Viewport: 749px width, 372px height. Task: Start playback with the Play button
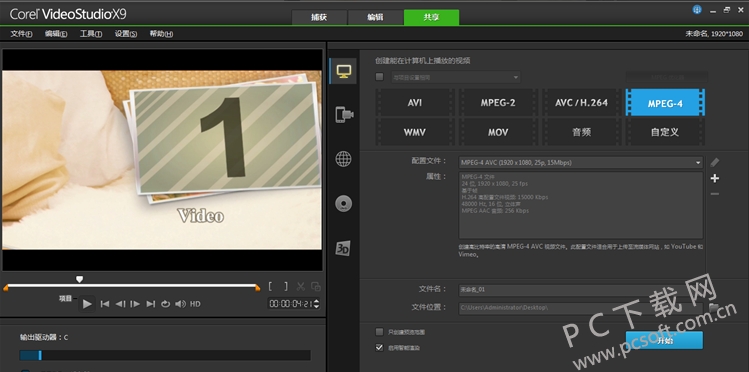pyautogui.click(x=87, y=304)
